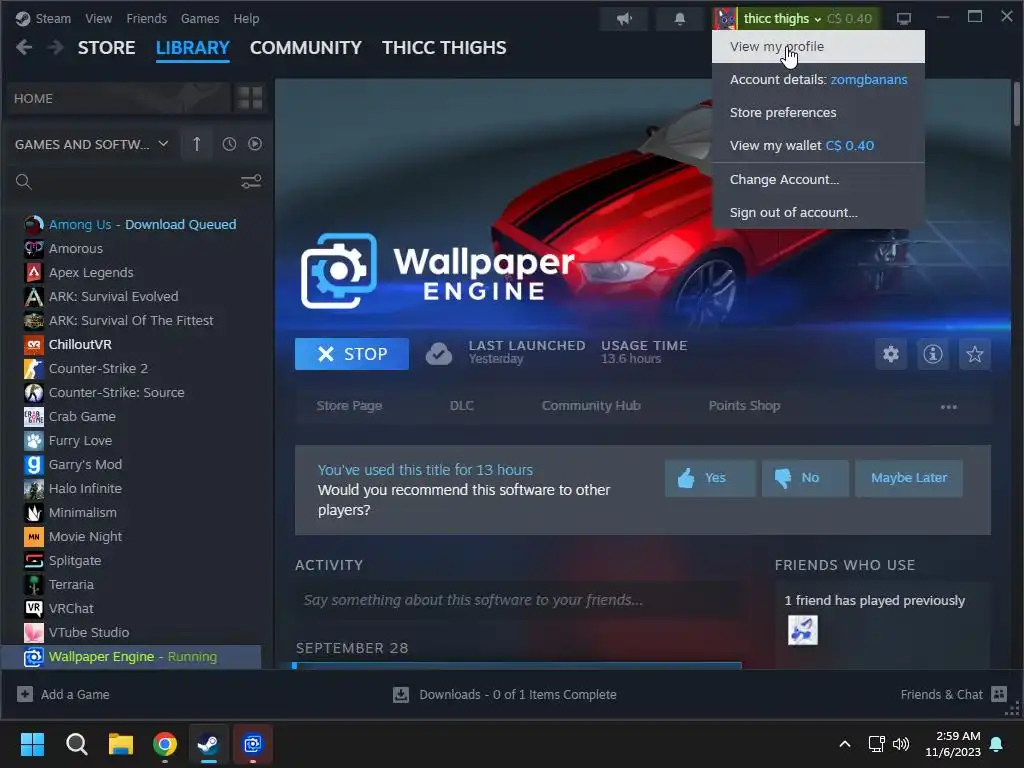
Task: Click Sign out of account
Action: click(818, 213)
